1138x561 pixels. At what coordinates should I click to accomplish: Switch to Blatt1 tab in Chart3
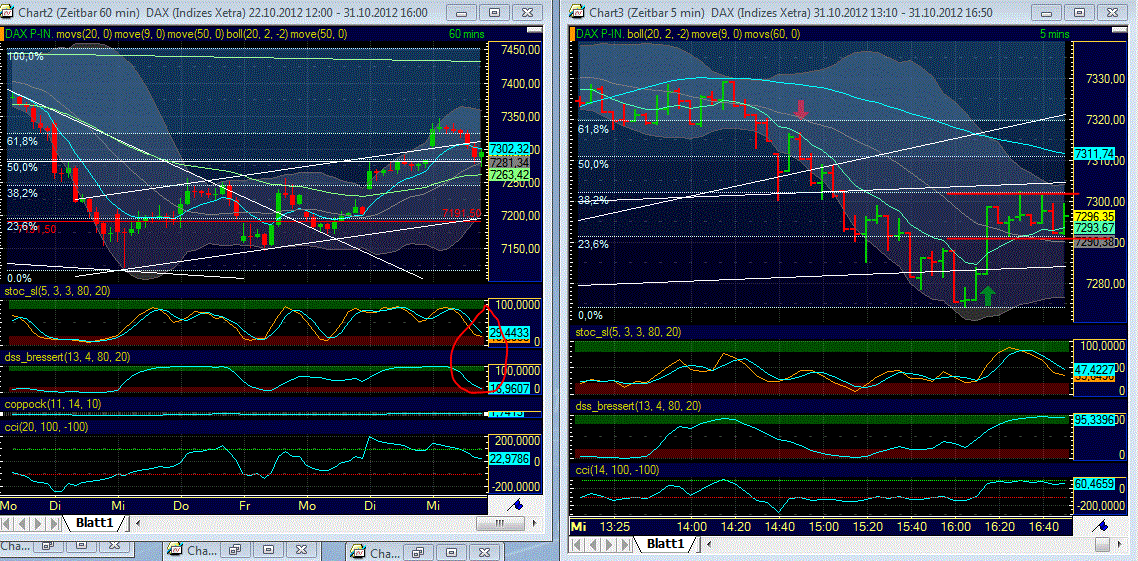(665, 543)
